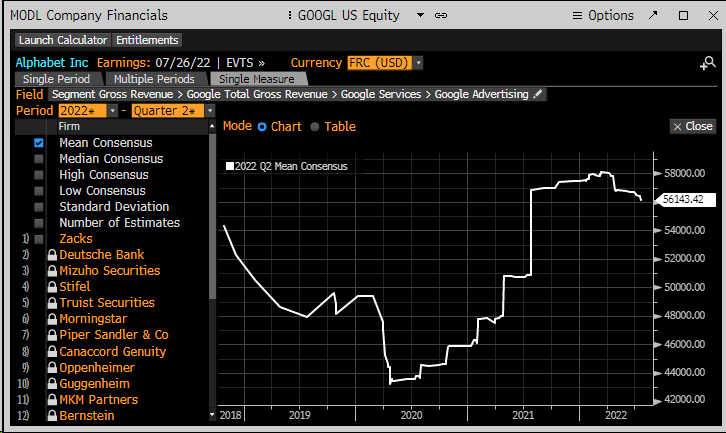Select Stifel in the firm list
Image resolution: width=726 pixels, height=433 pixels.
tap(75, 287)
